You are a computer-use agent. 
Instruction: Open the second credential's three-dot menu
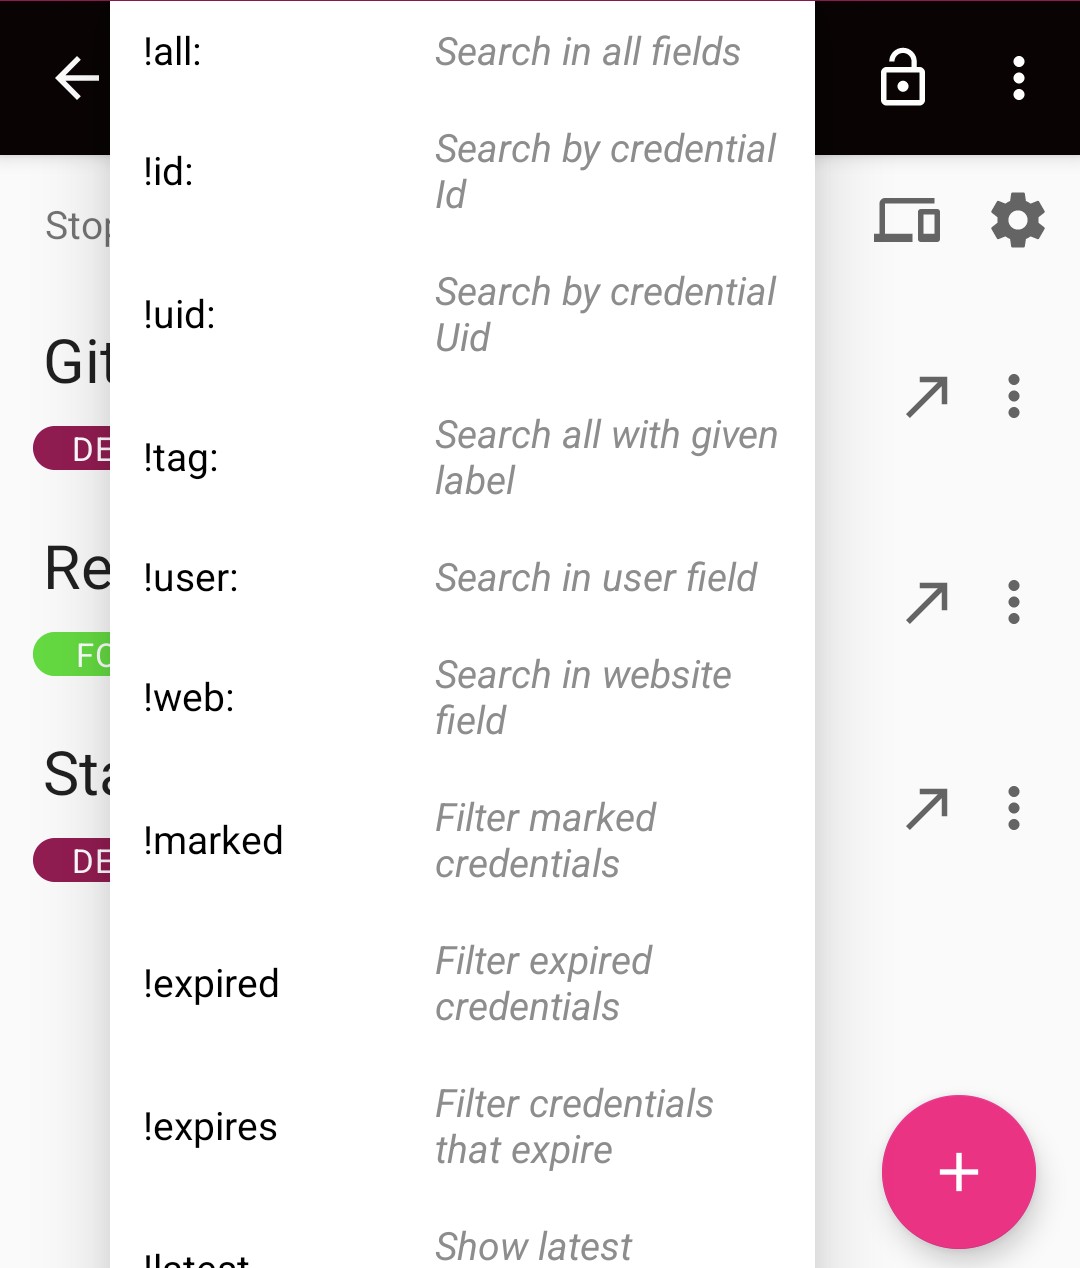(1014, 603)
